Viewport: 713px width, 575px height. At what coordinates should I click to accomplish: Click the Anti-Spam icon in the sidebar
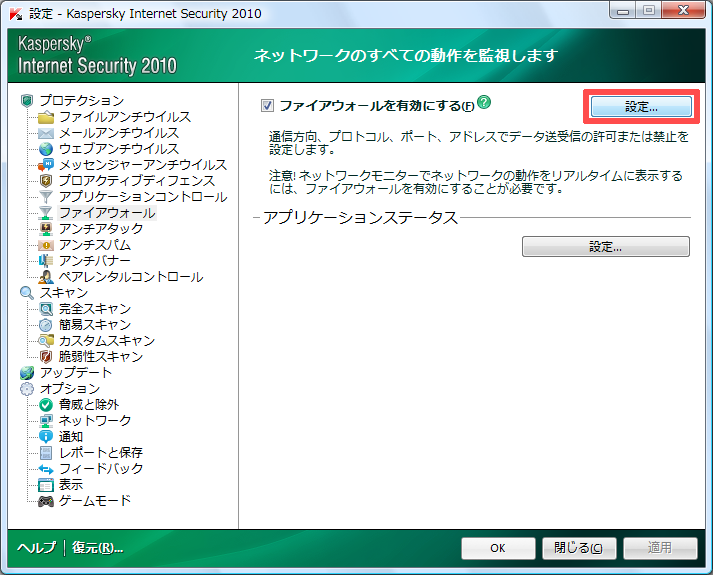[46, 245]
